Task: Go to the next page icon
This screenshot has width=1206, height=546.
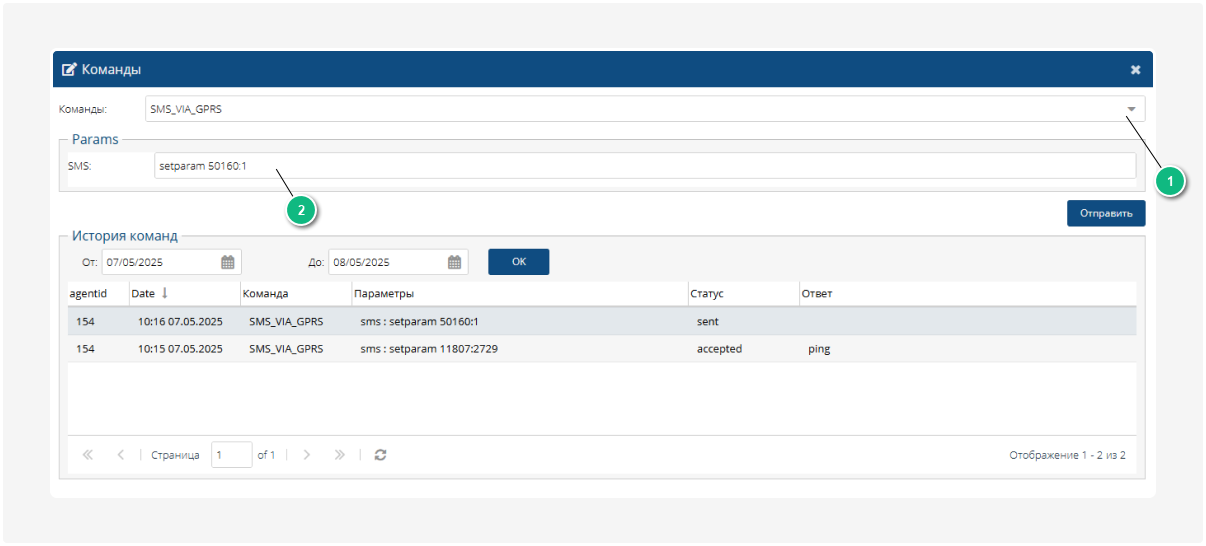Action: coord(307,455)
